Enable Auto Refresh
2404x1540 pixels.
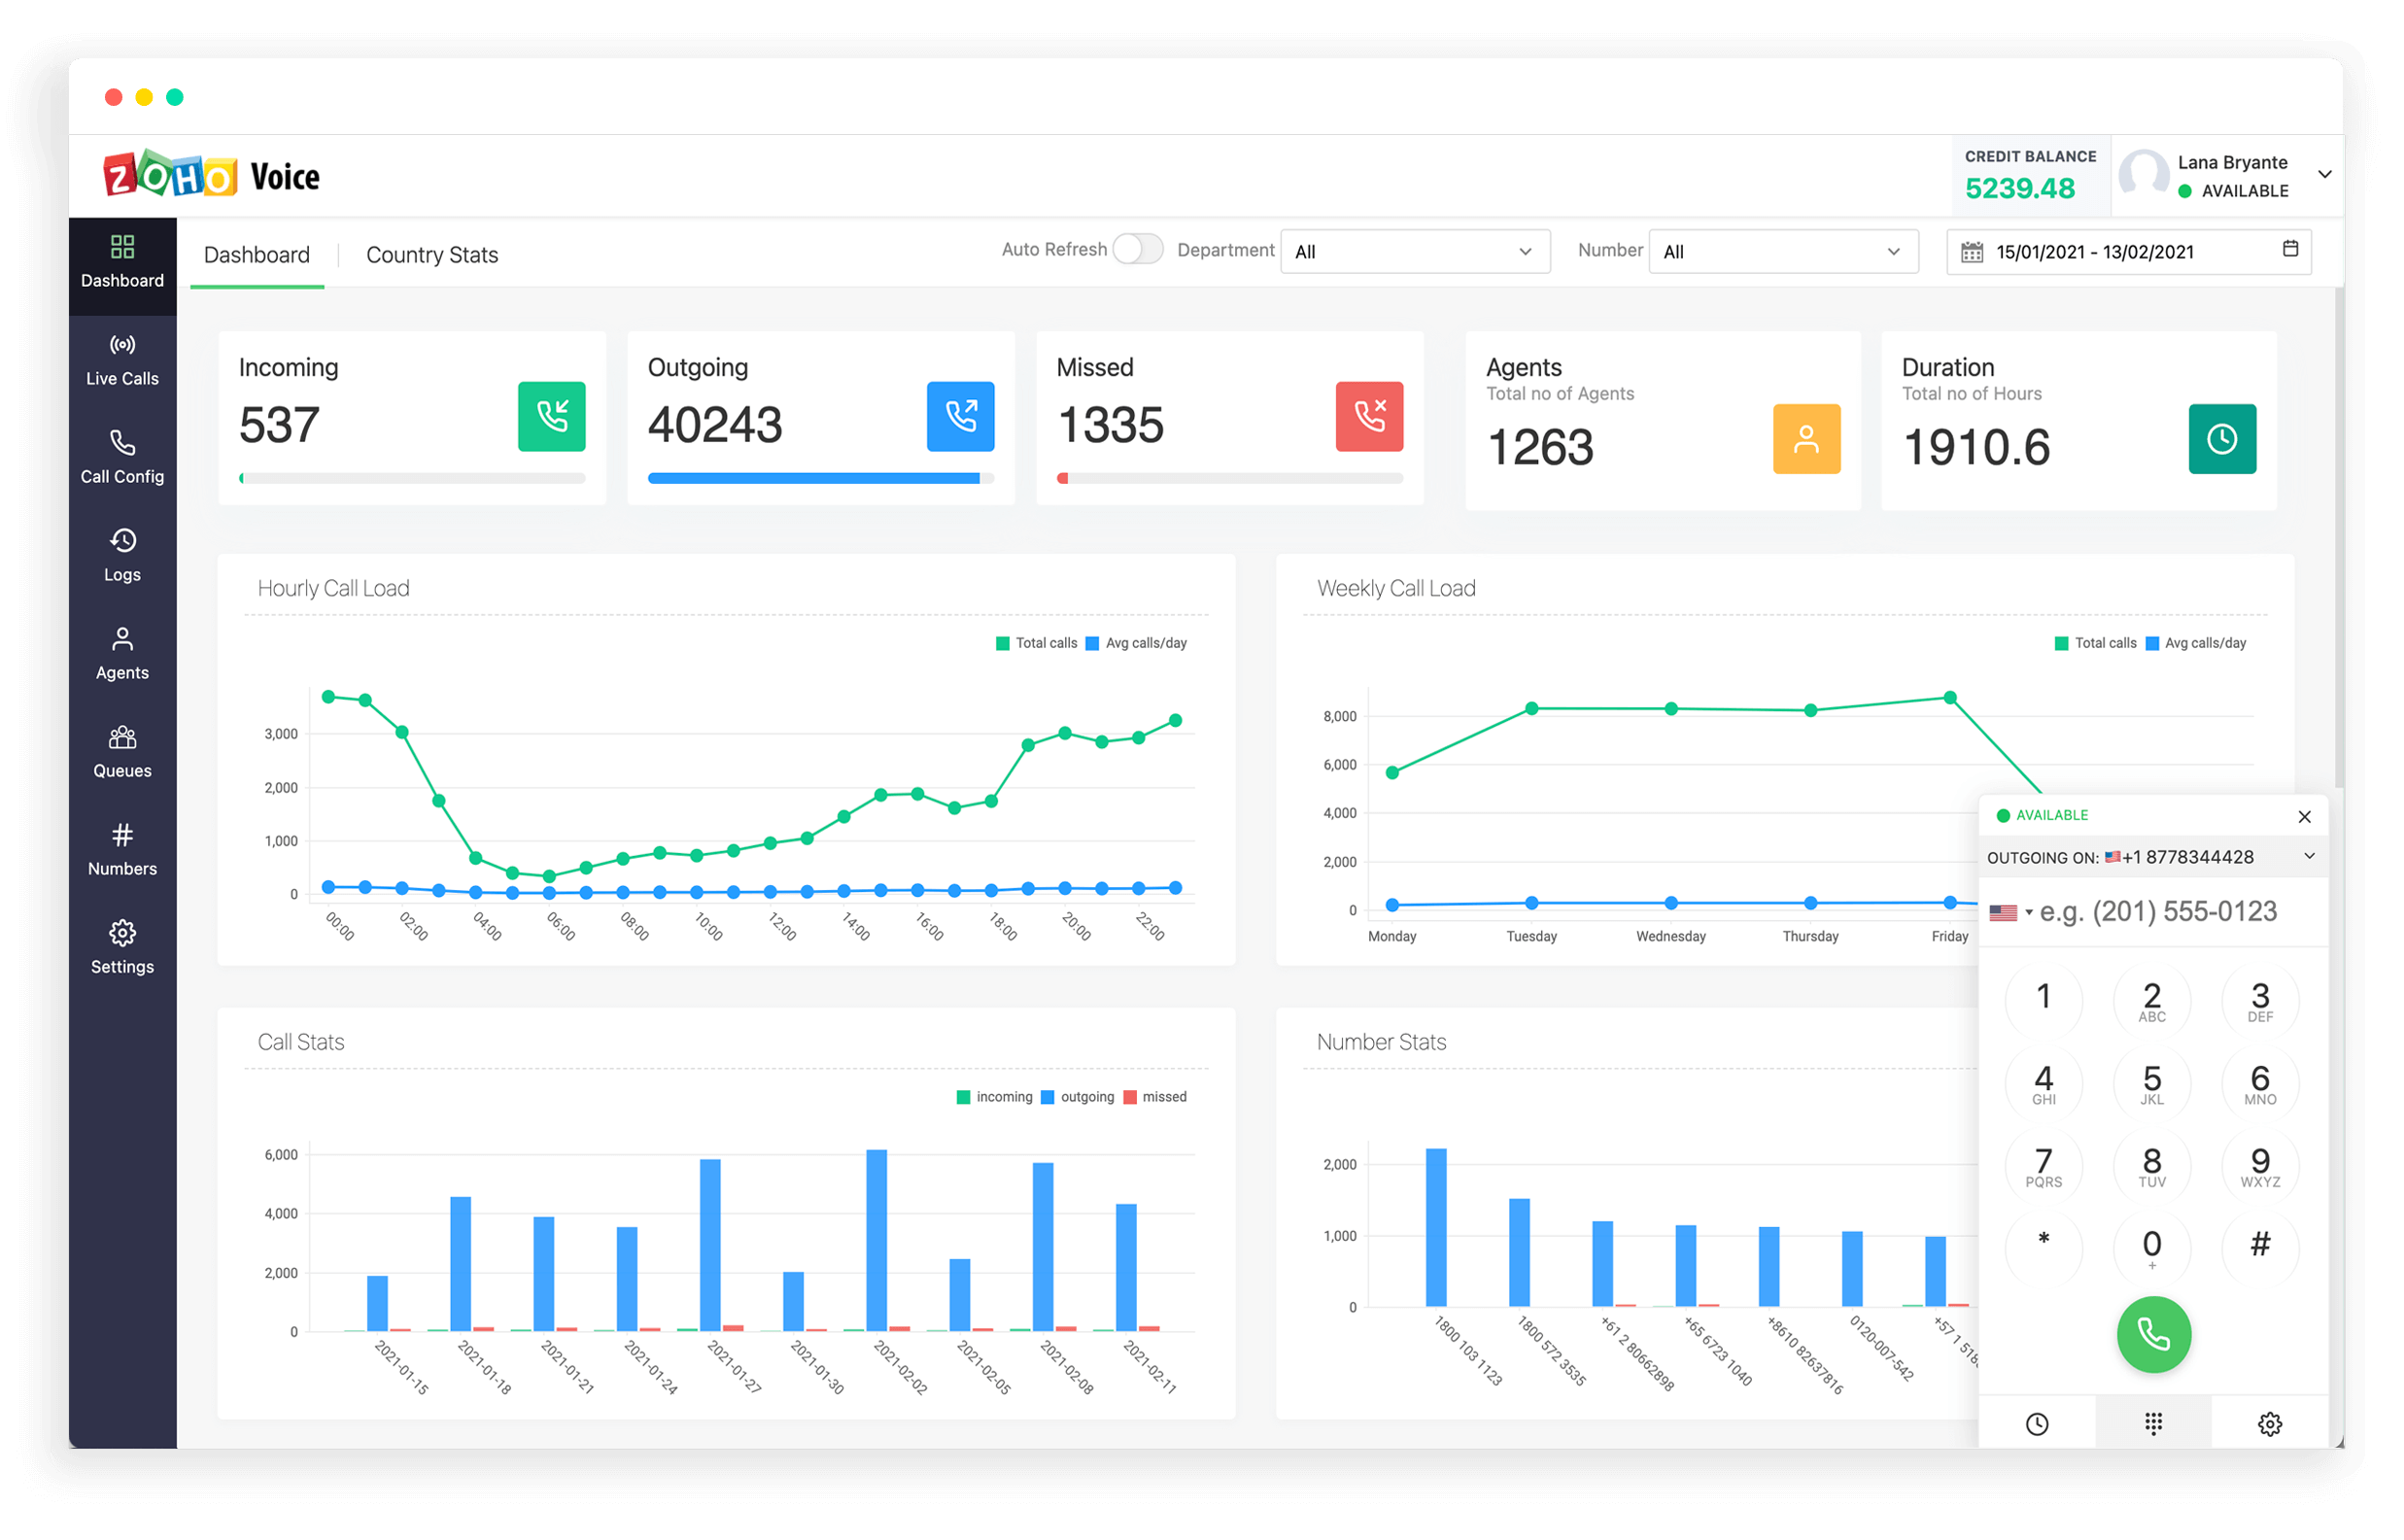[x=1138, y=249]
